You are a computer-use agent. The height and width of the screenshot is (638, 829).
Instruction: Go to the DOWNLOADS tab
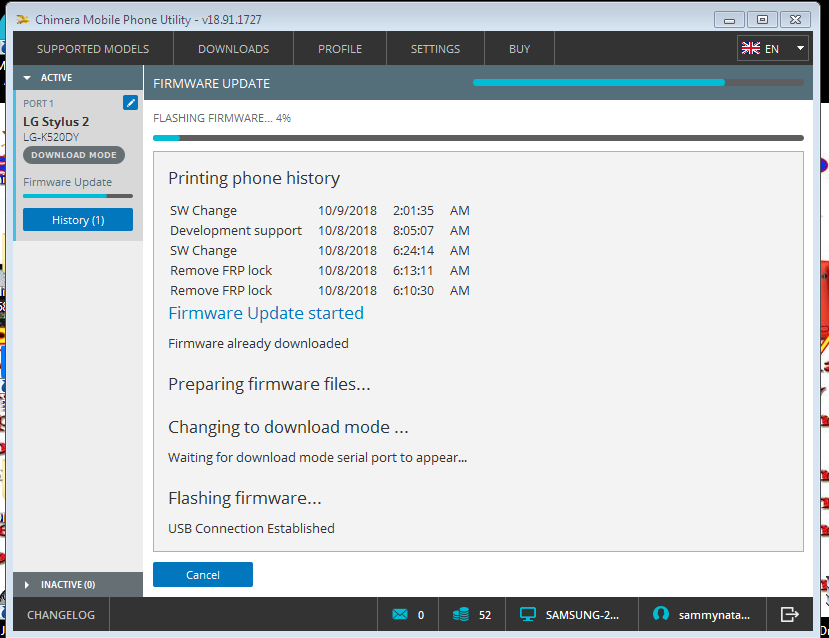234,49
